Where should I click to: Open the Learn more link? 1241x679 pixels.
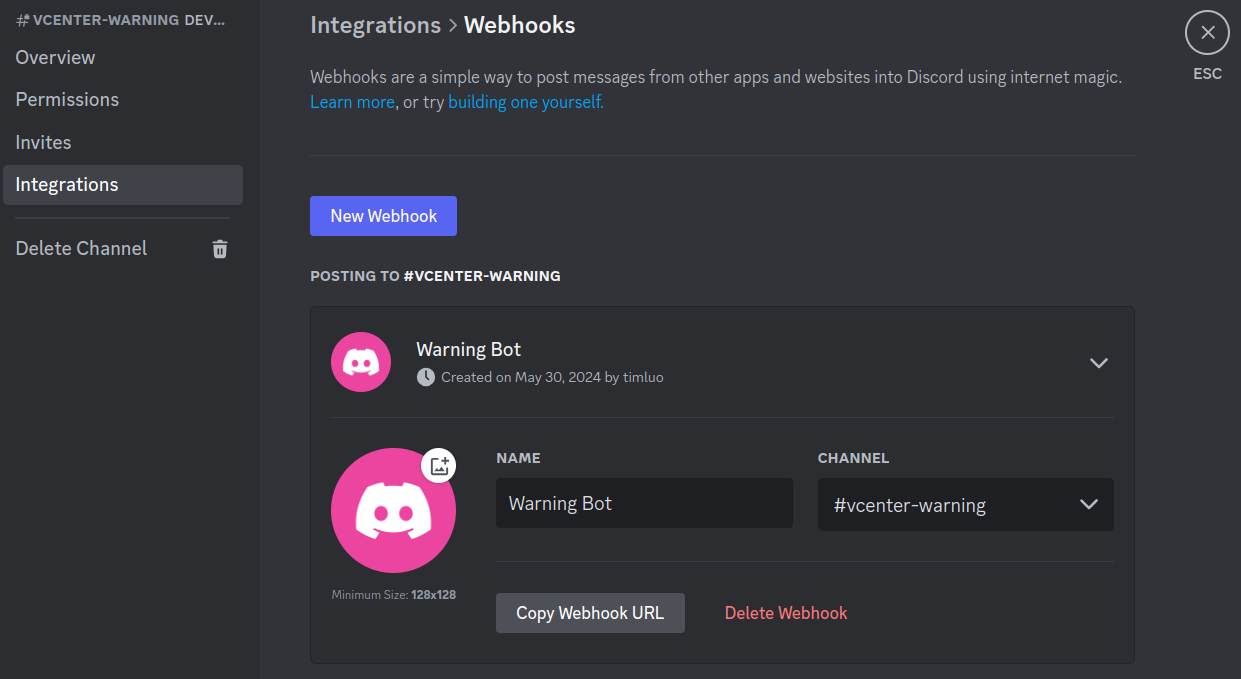click(x=352, y=101)
